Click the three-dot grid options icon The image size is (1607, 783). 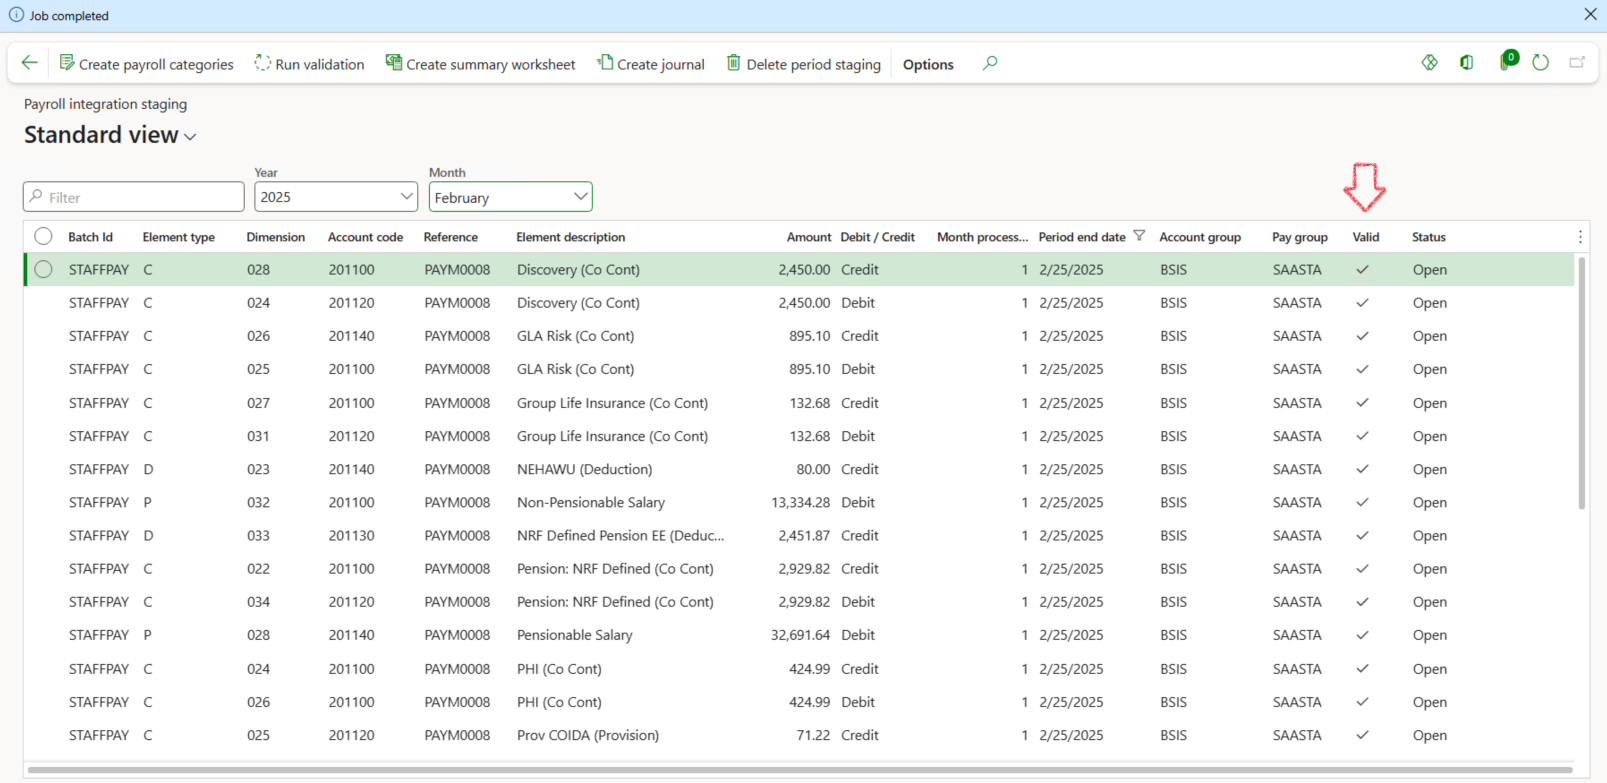click(x=1580, y=237)
